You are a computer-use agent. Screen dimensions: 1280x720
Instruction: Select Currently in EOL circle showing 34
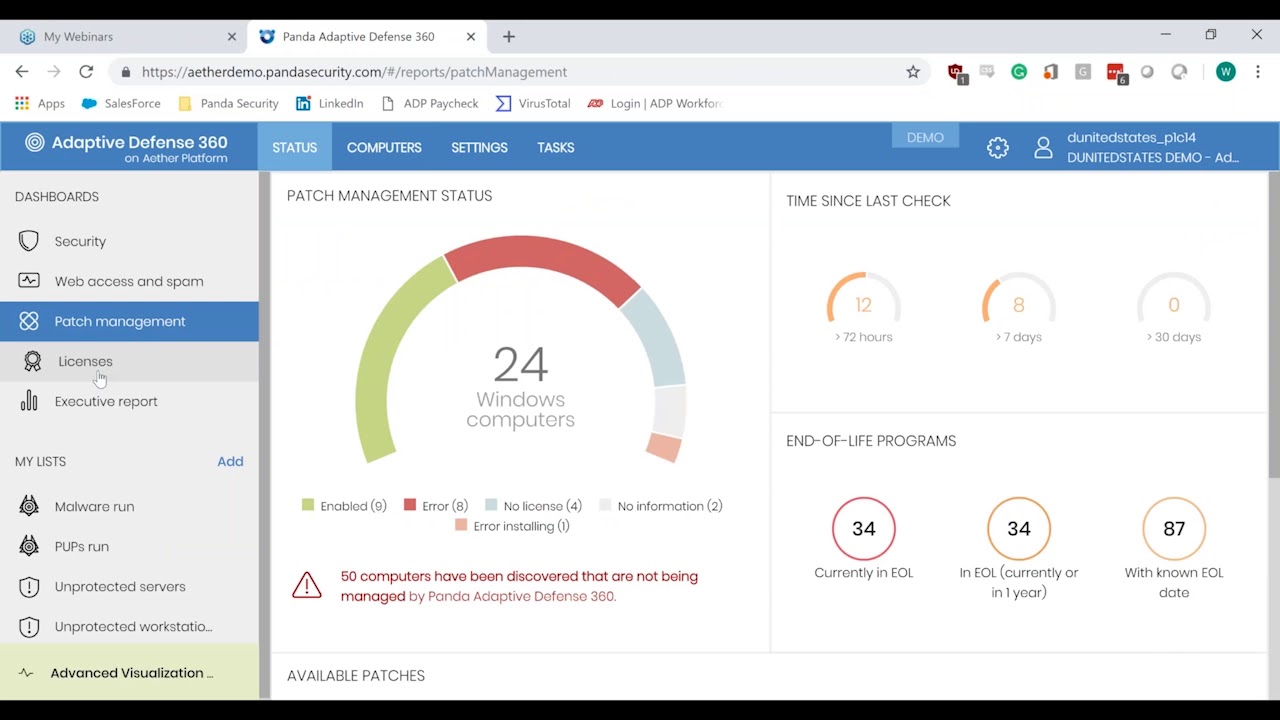point(863,528)
